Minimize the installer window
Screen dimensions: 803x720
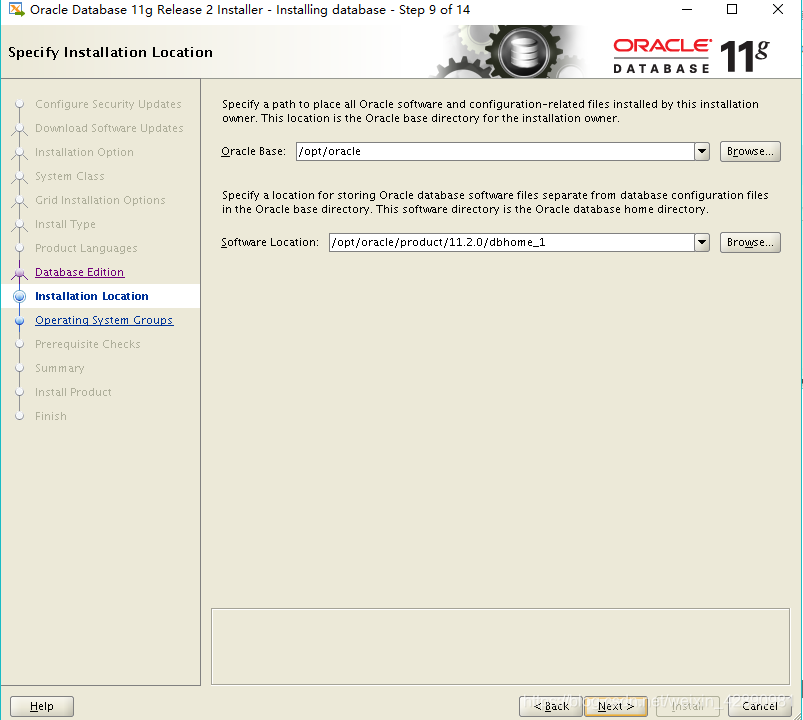[x=687, y=9]
